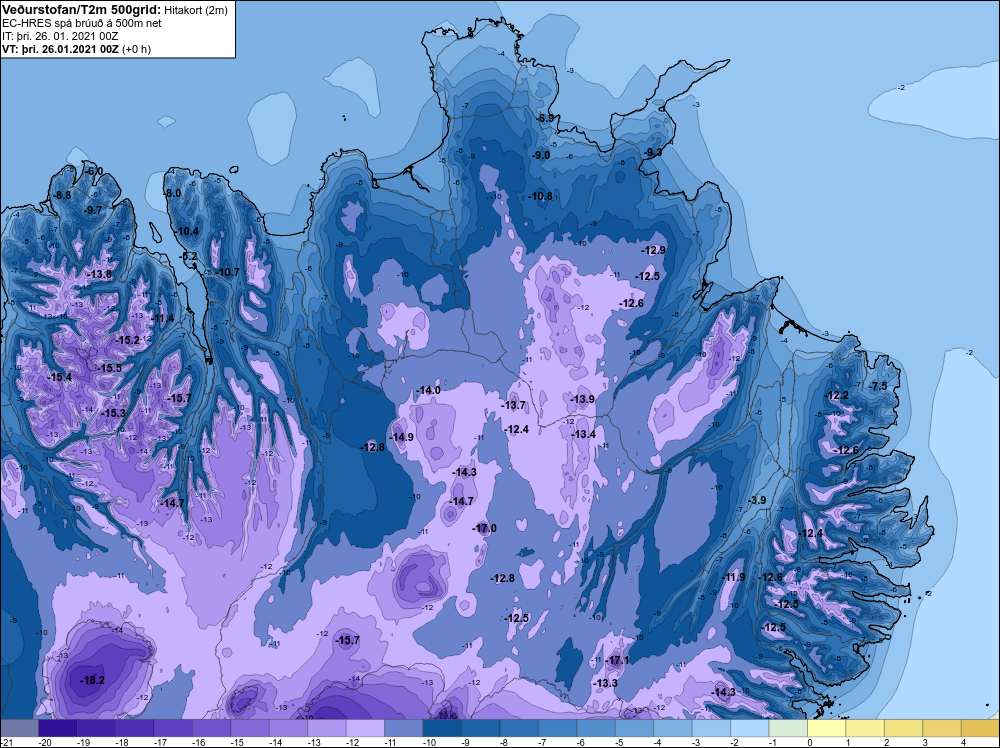Click the -15.3 temperature value
The image size is (1000, 748).
point(113,413)
